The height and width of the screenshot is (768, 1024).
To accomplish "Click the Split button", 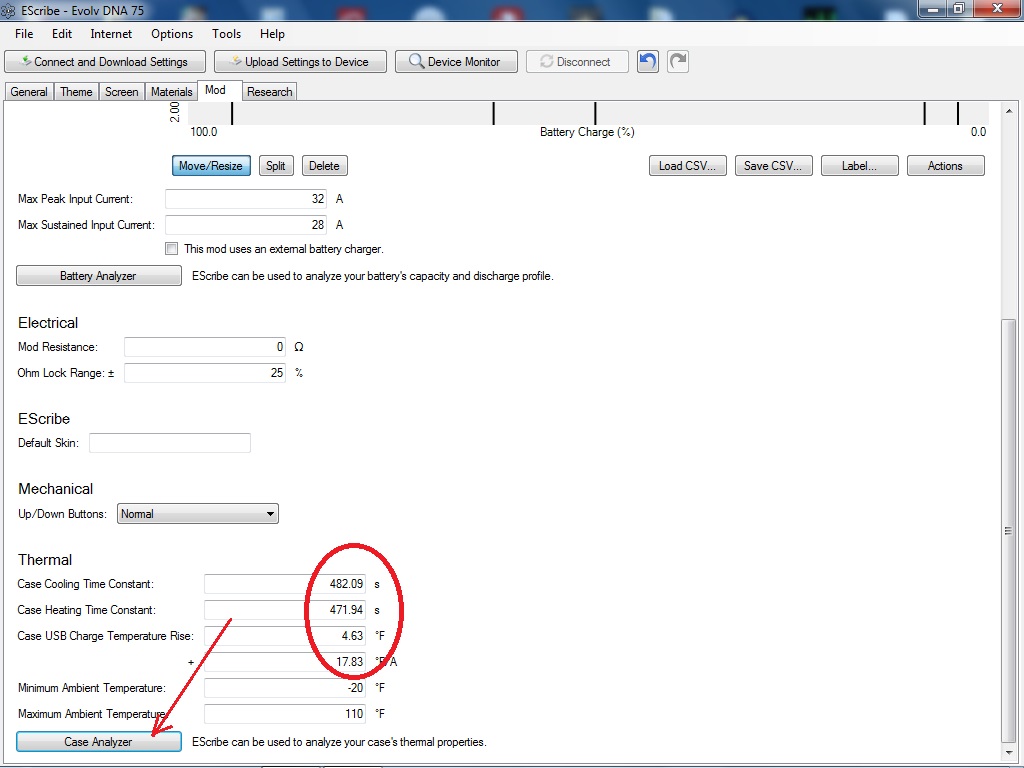I will click(276, 166).
